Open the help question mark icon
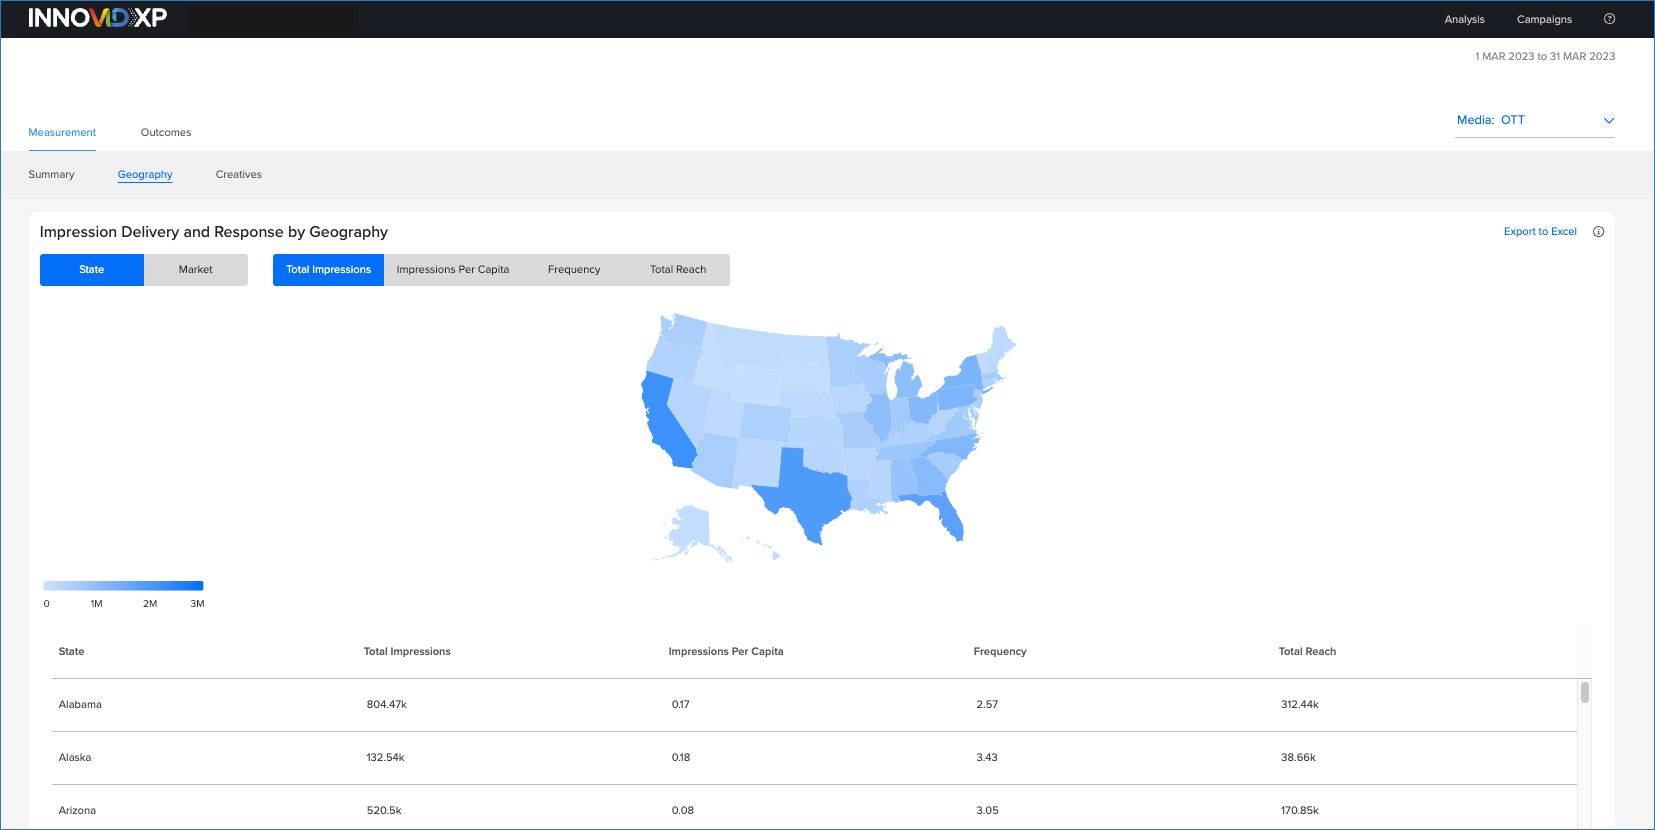Screen dimensions: 1655x830 [x=1609, y=19]
